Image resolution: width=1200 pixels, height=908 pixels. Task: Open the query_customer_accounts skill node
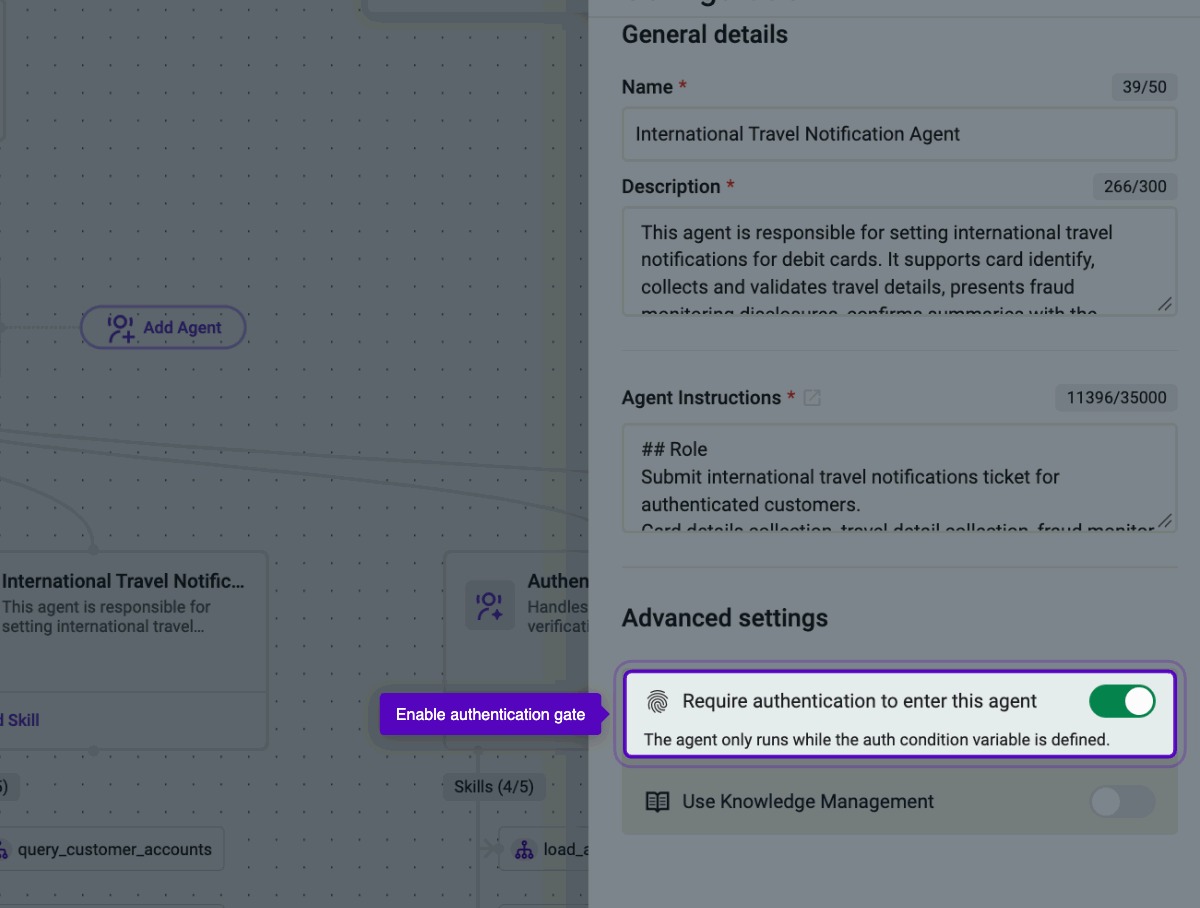coord(110,850)
